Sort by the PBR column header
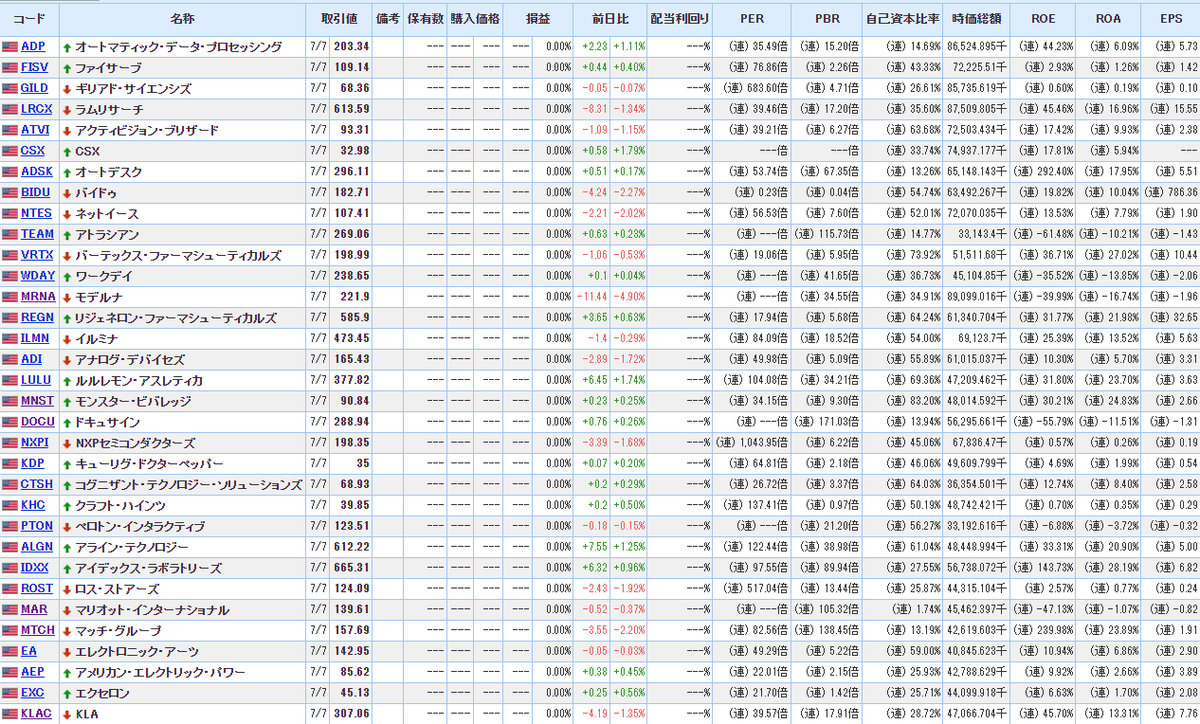 (x=826, y=19)
